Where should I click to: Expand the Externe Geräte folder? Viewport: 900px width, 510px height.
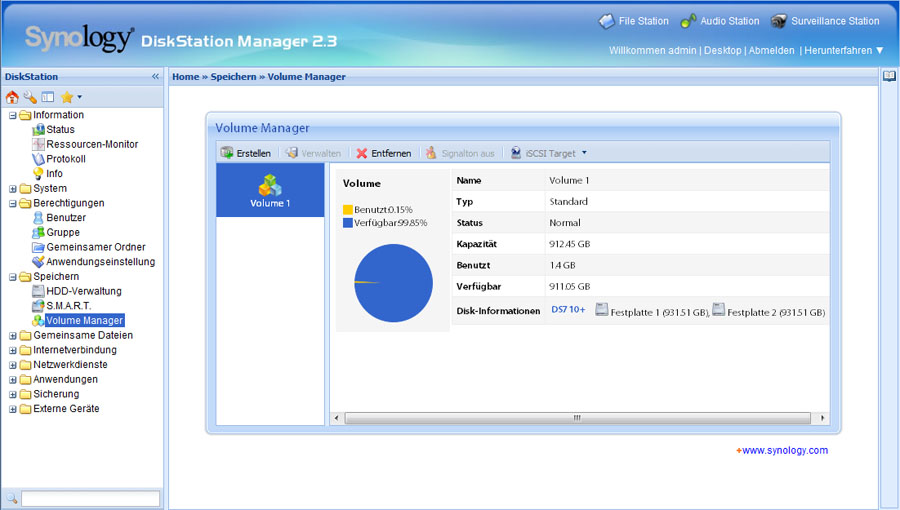(13, 410)
